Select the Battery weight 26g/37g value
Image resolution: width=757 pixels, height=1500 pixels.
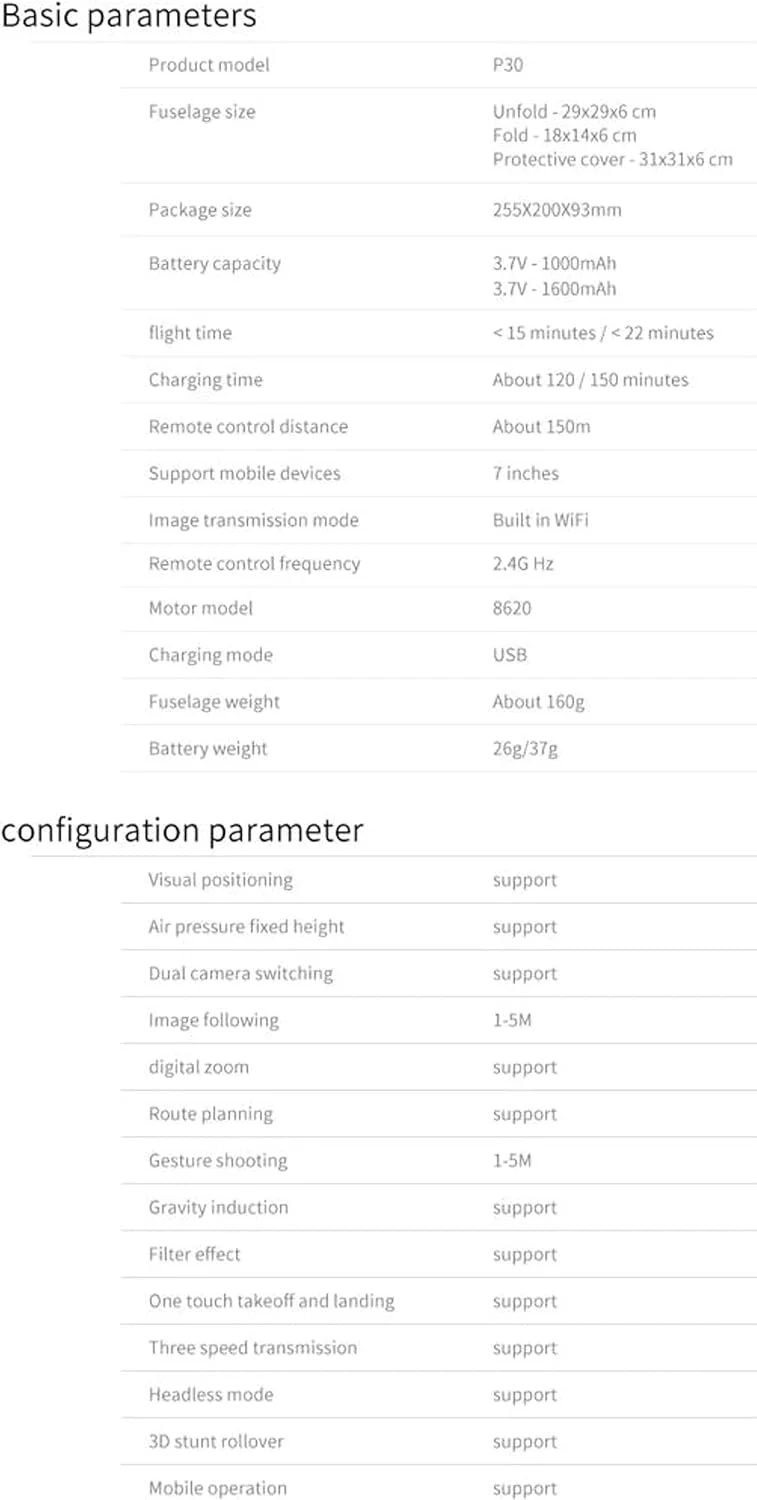point(525,749)
